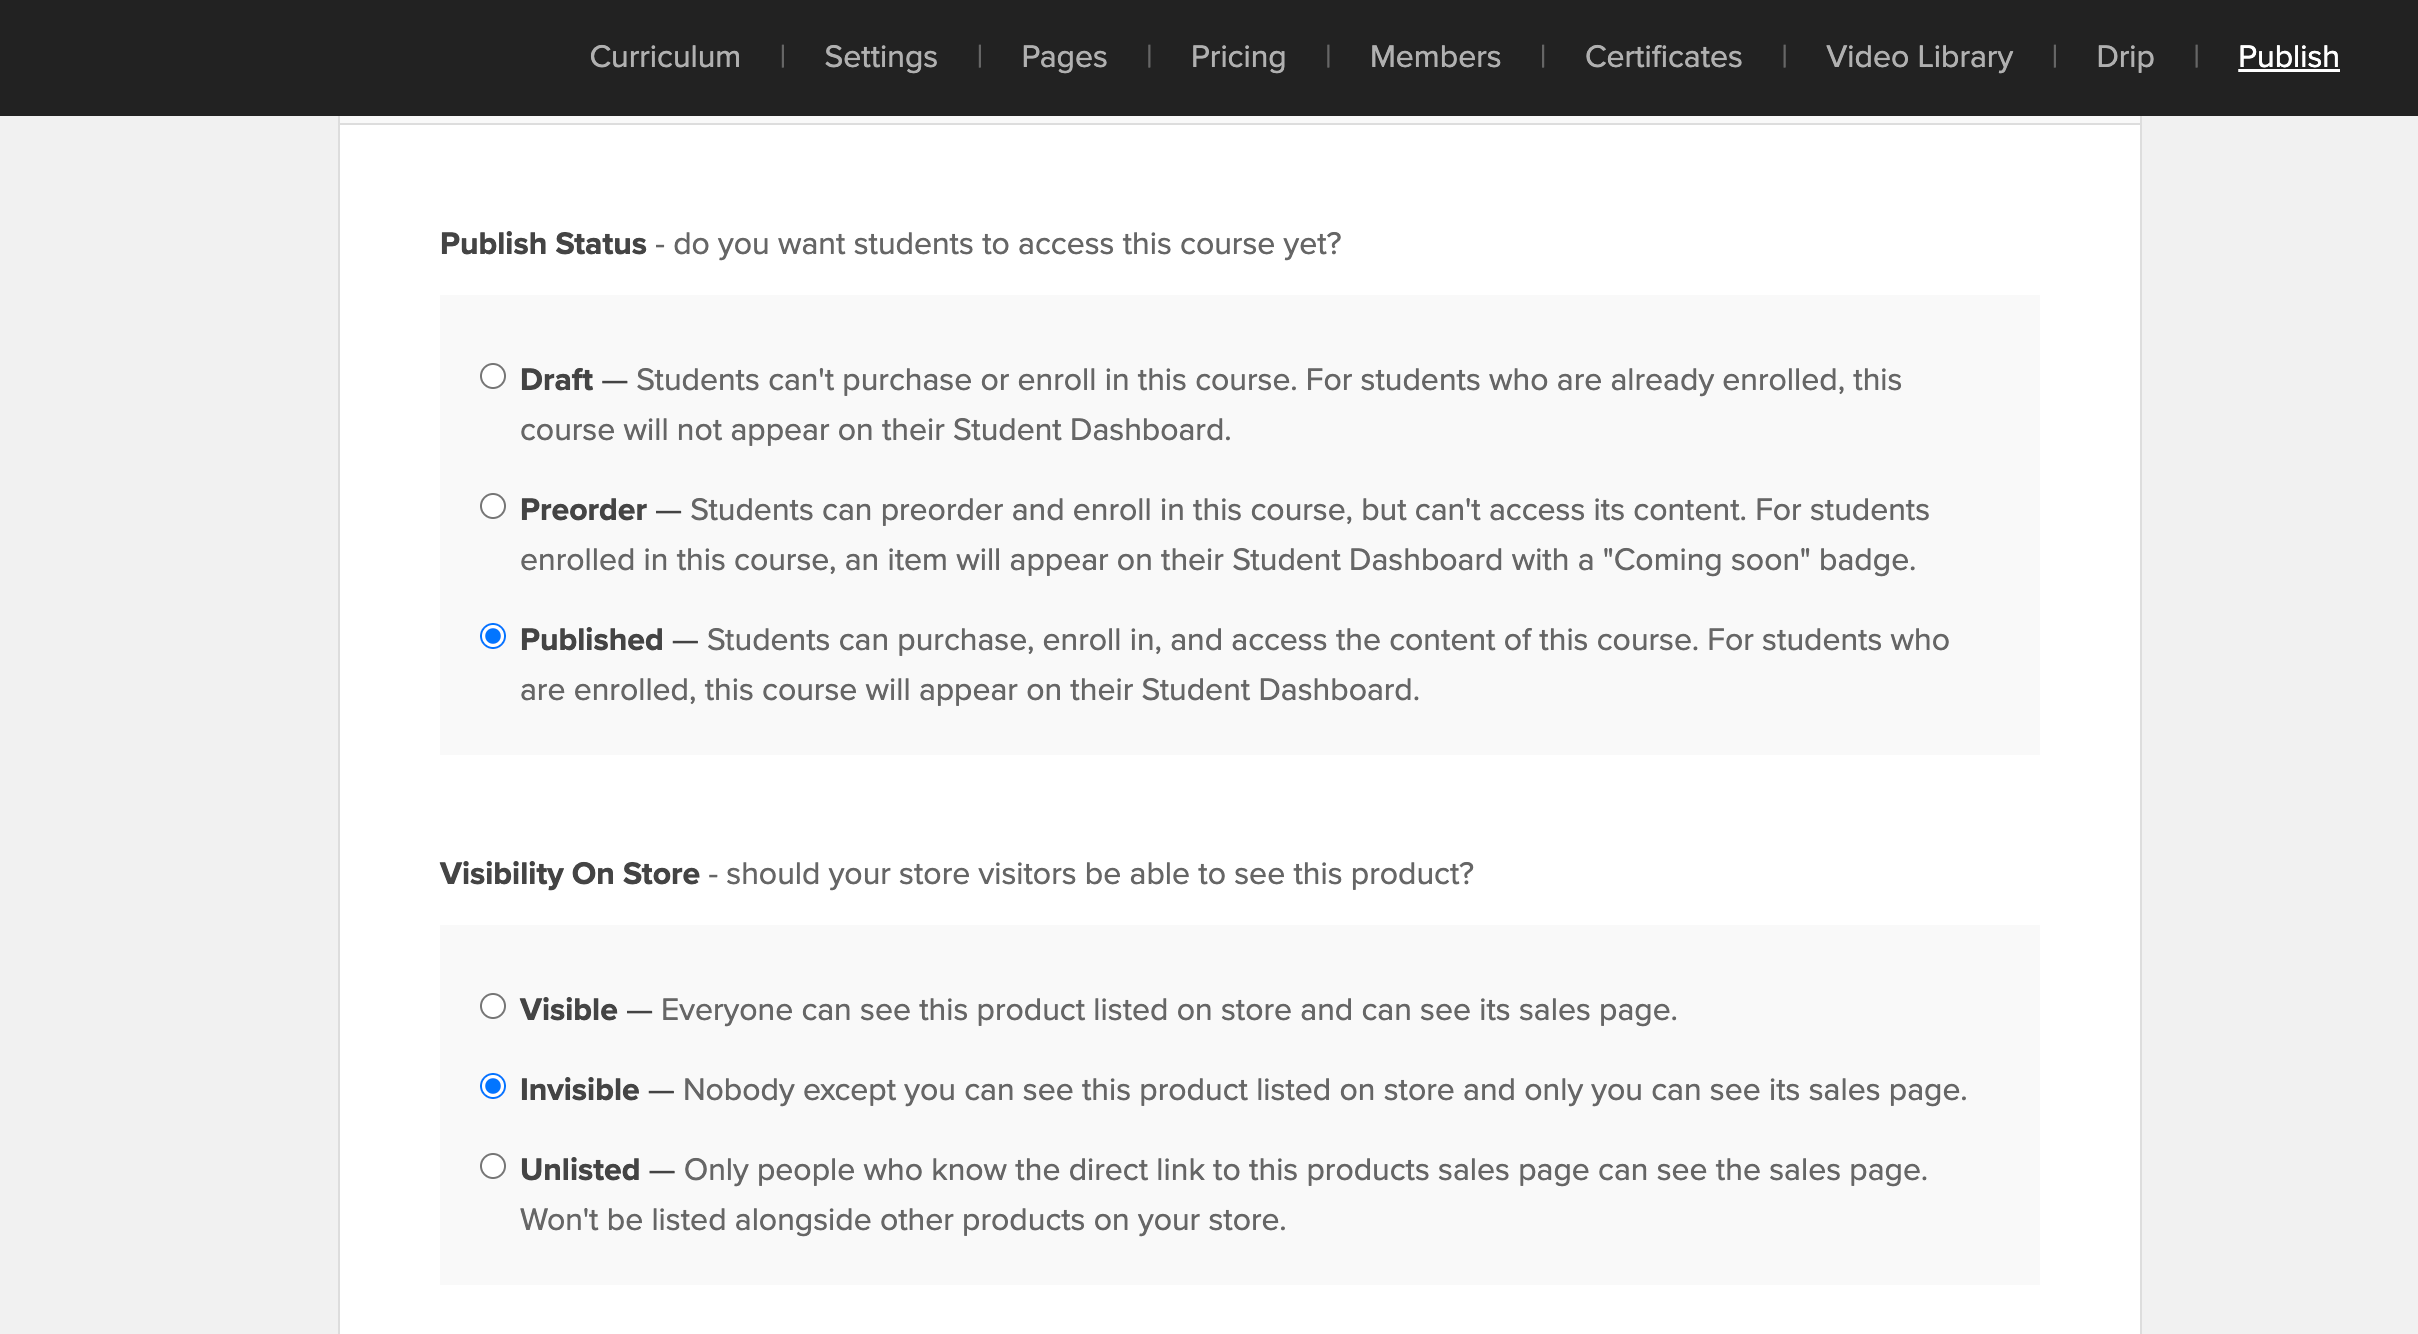2418x1334 pixels.
Task: Select the Draft radio button
Action: pyautogui.click(x=493, y=377)
